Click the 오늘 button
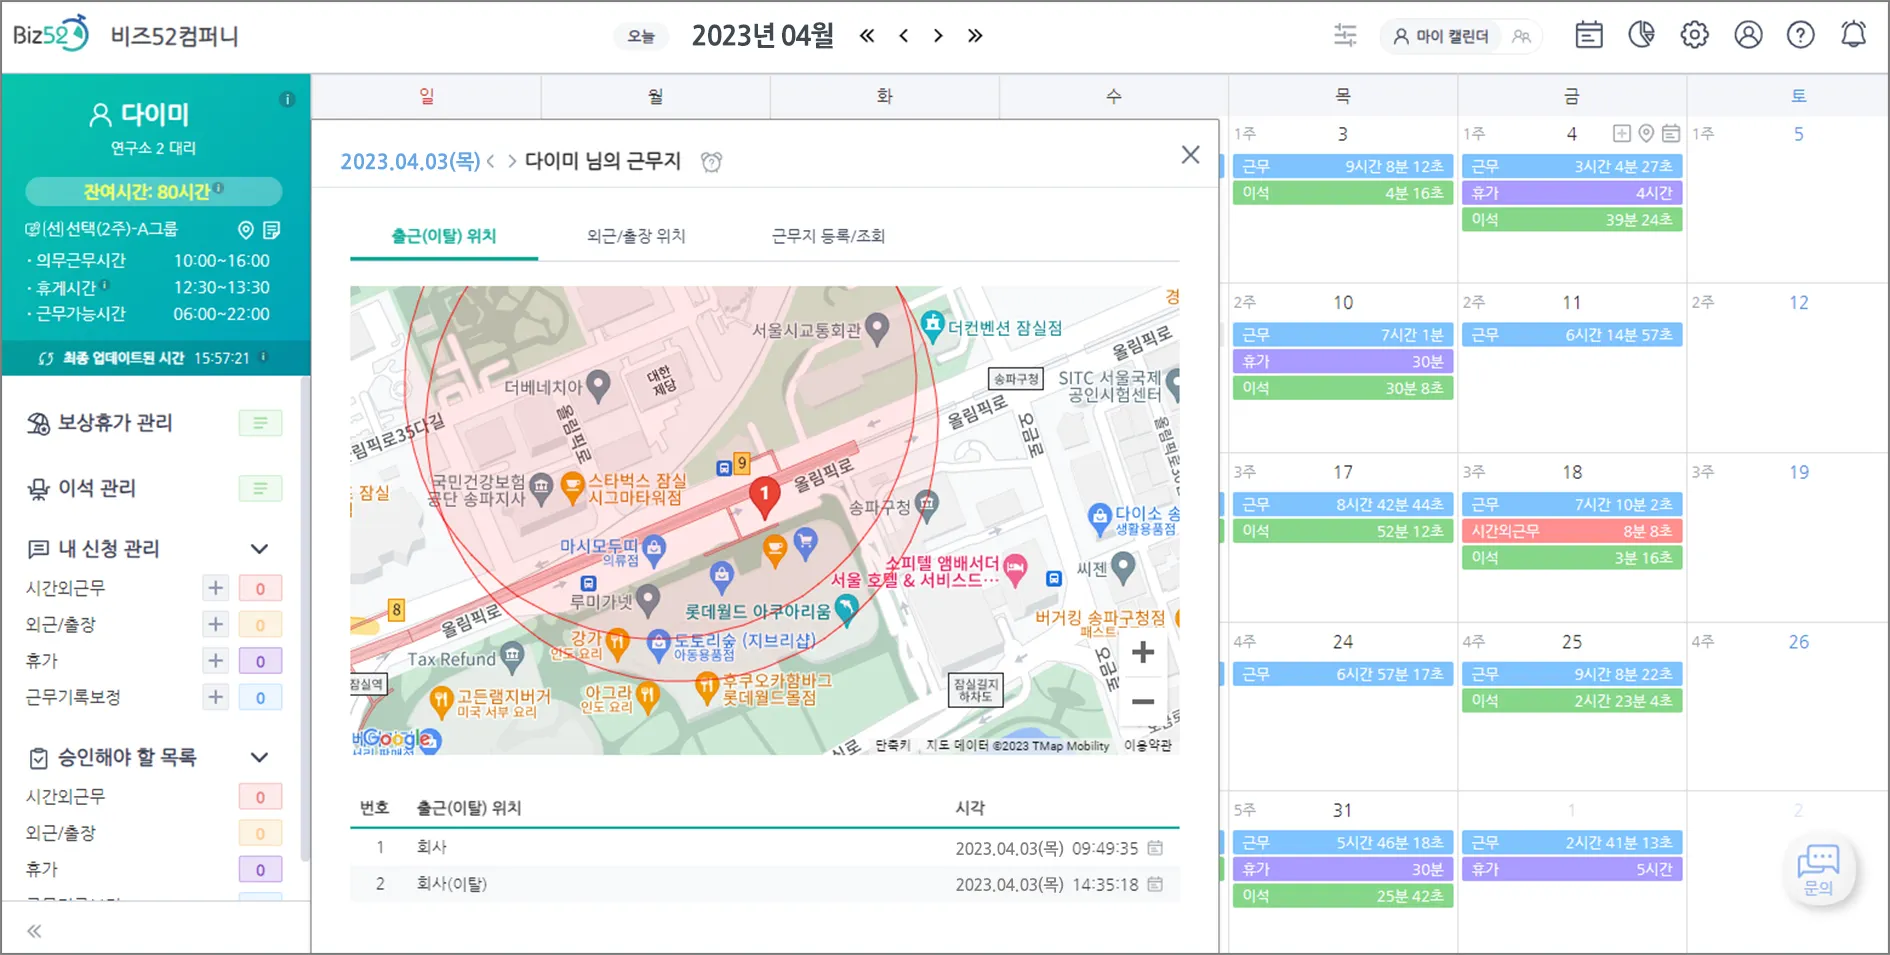Viewport: 1890px width, 955px height. tap(641, 37)
